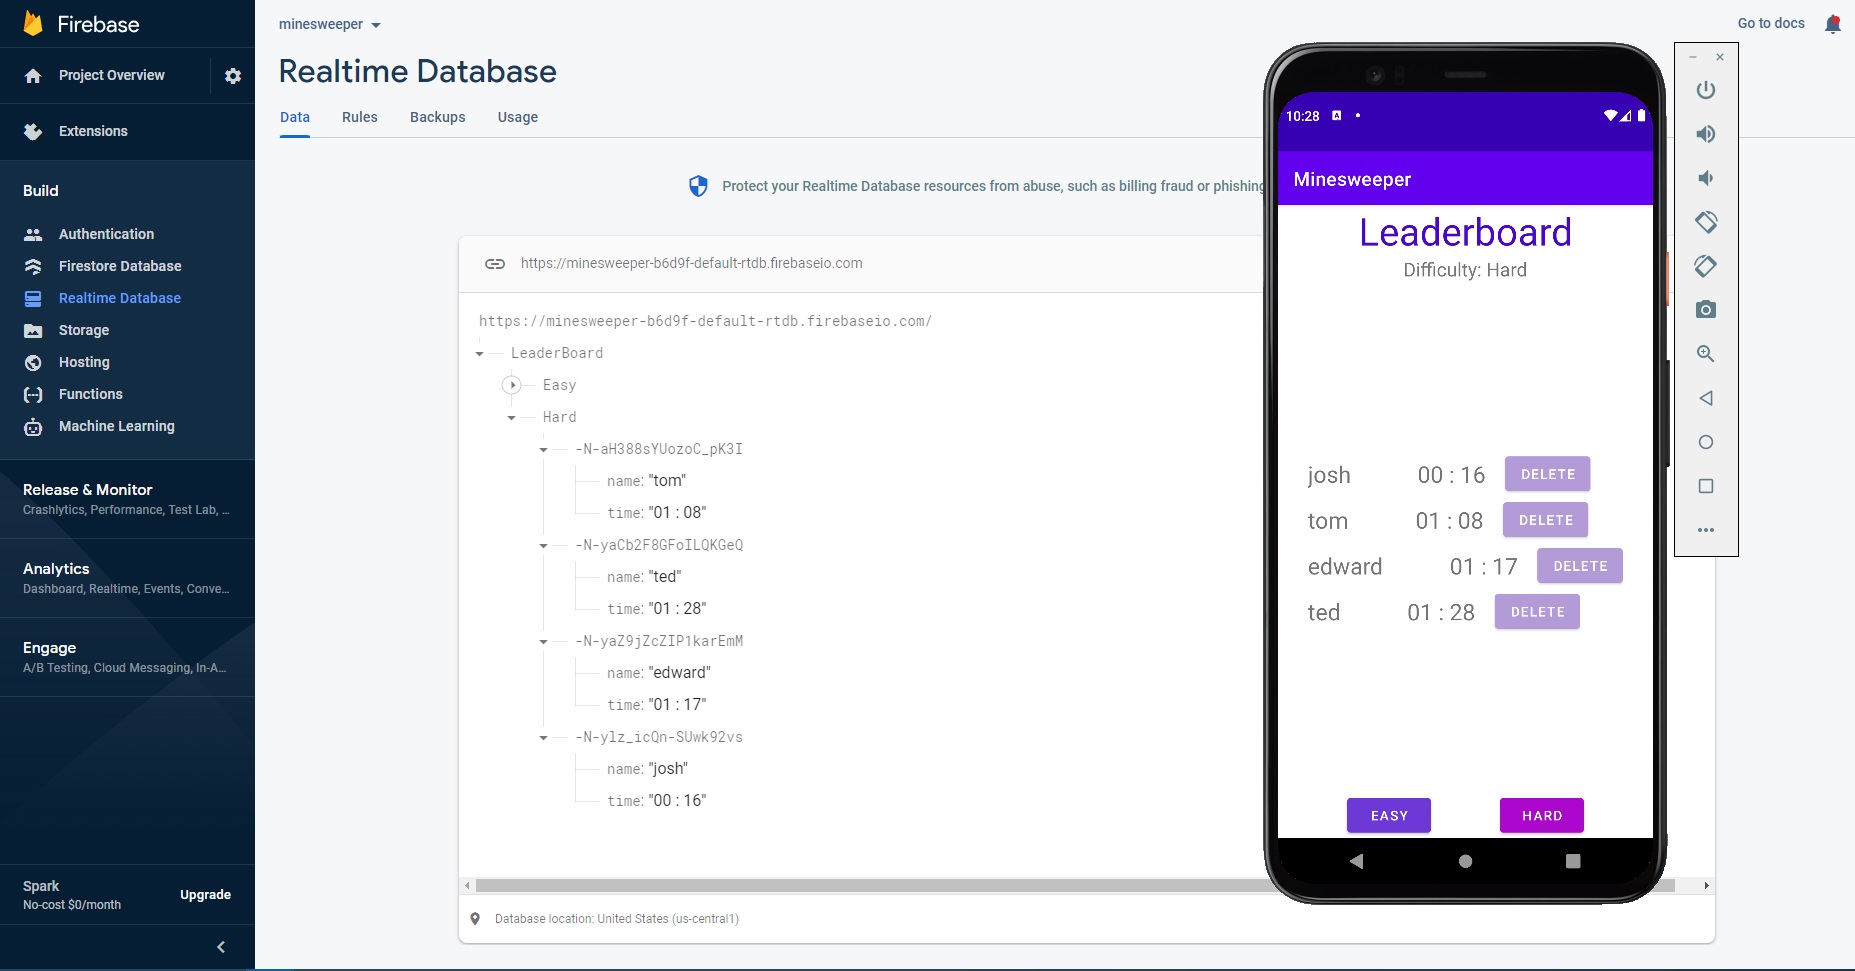The width and height of the screenshot is (1855, 971).
Task: Collapse the -N-aH388sYUozoC_pK3I node
Action: (544, 450)
